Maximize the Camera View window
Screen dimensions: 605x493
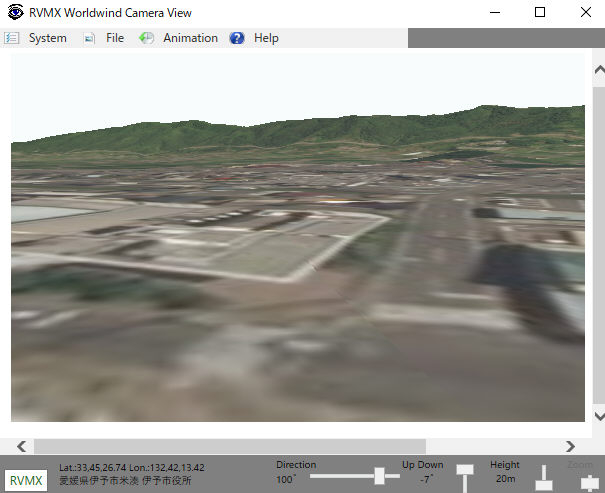540,13
